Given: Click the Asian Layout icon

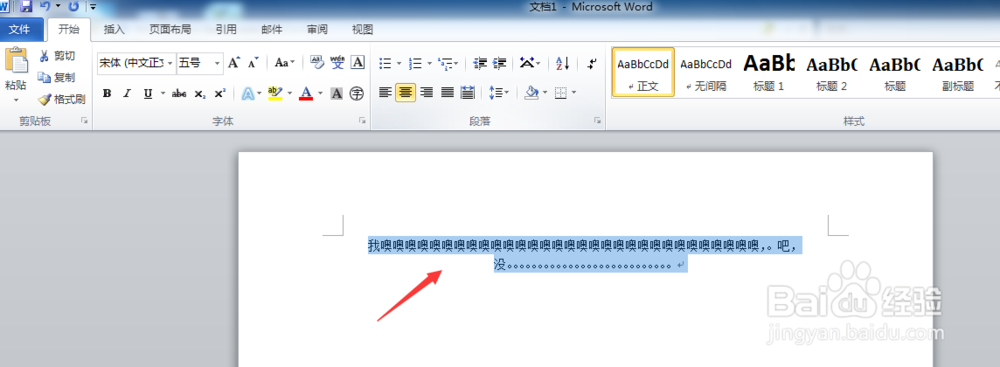Looking at the screenshot, I should (x=527, y=63).
